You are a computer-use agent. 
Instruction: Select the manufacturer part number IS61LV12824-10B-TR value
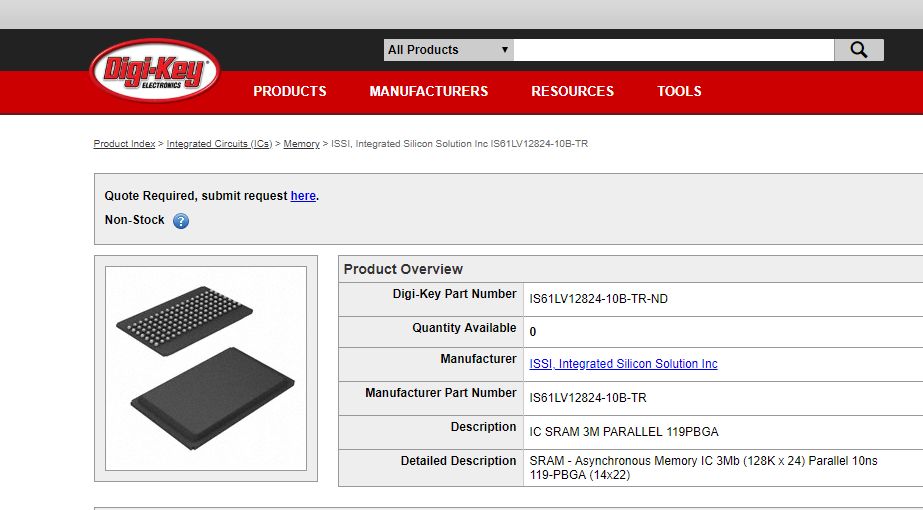point(588,398)
